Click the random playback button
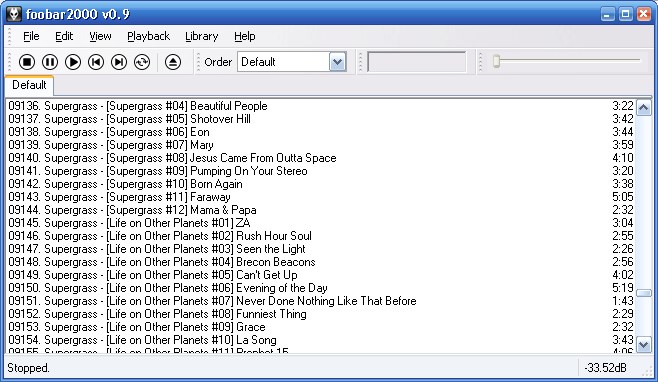 pyautogui.click(x=142, y=62)
